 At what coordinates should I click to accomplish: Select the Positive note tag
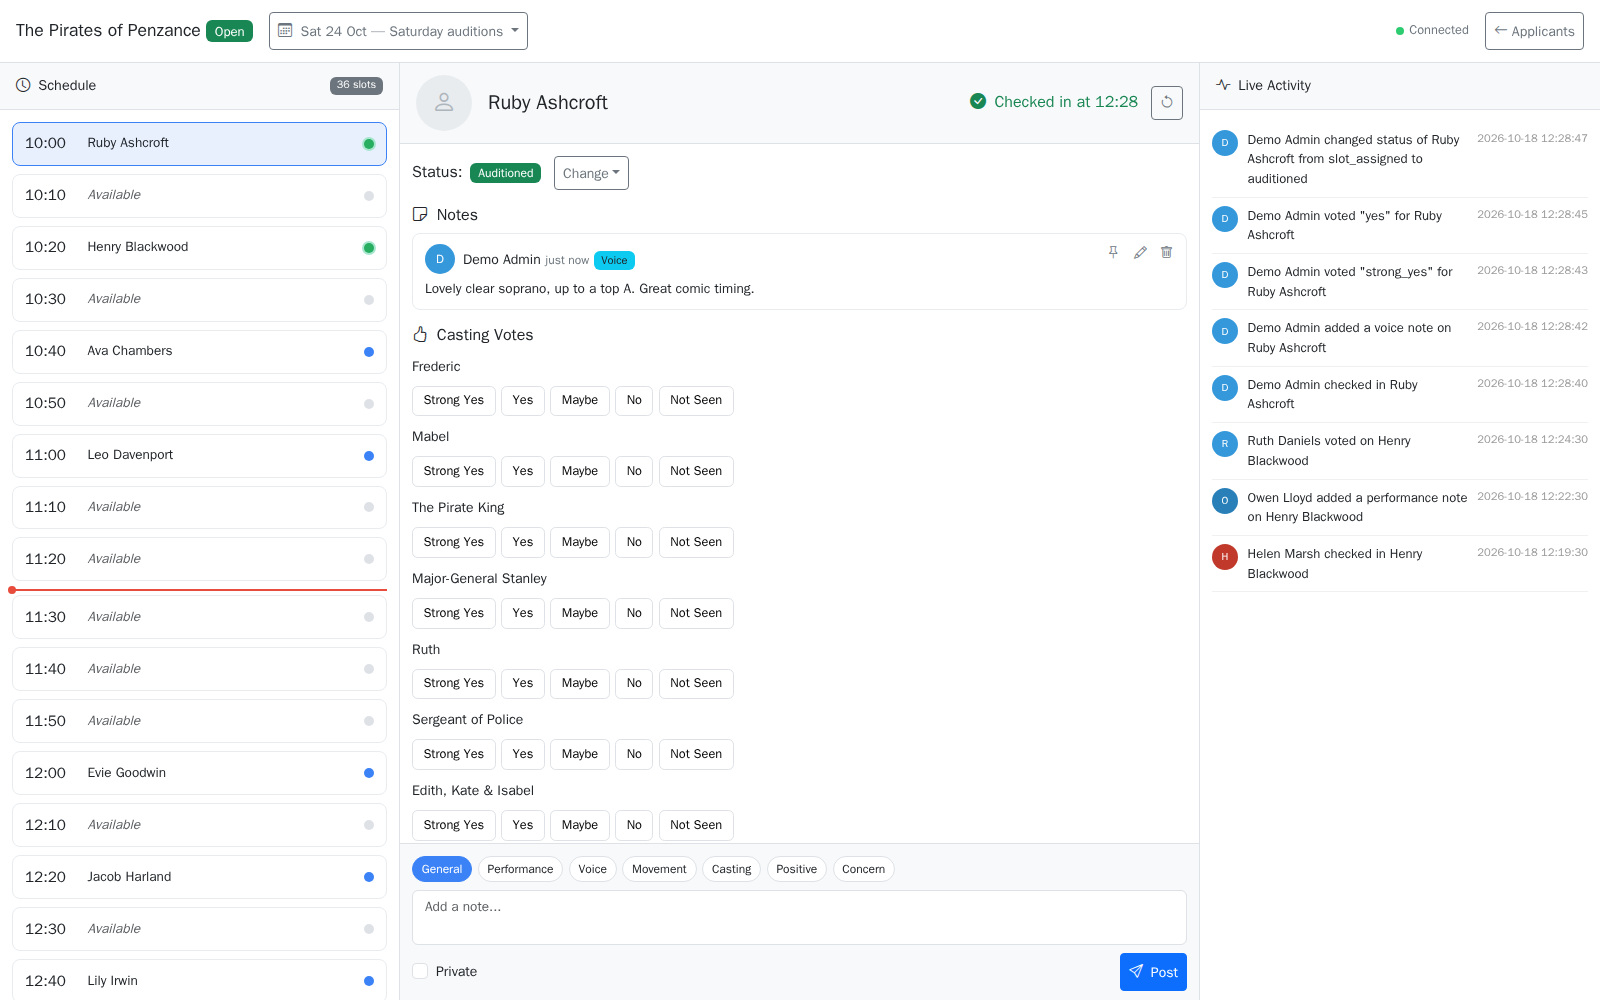(x=797, y=869)
